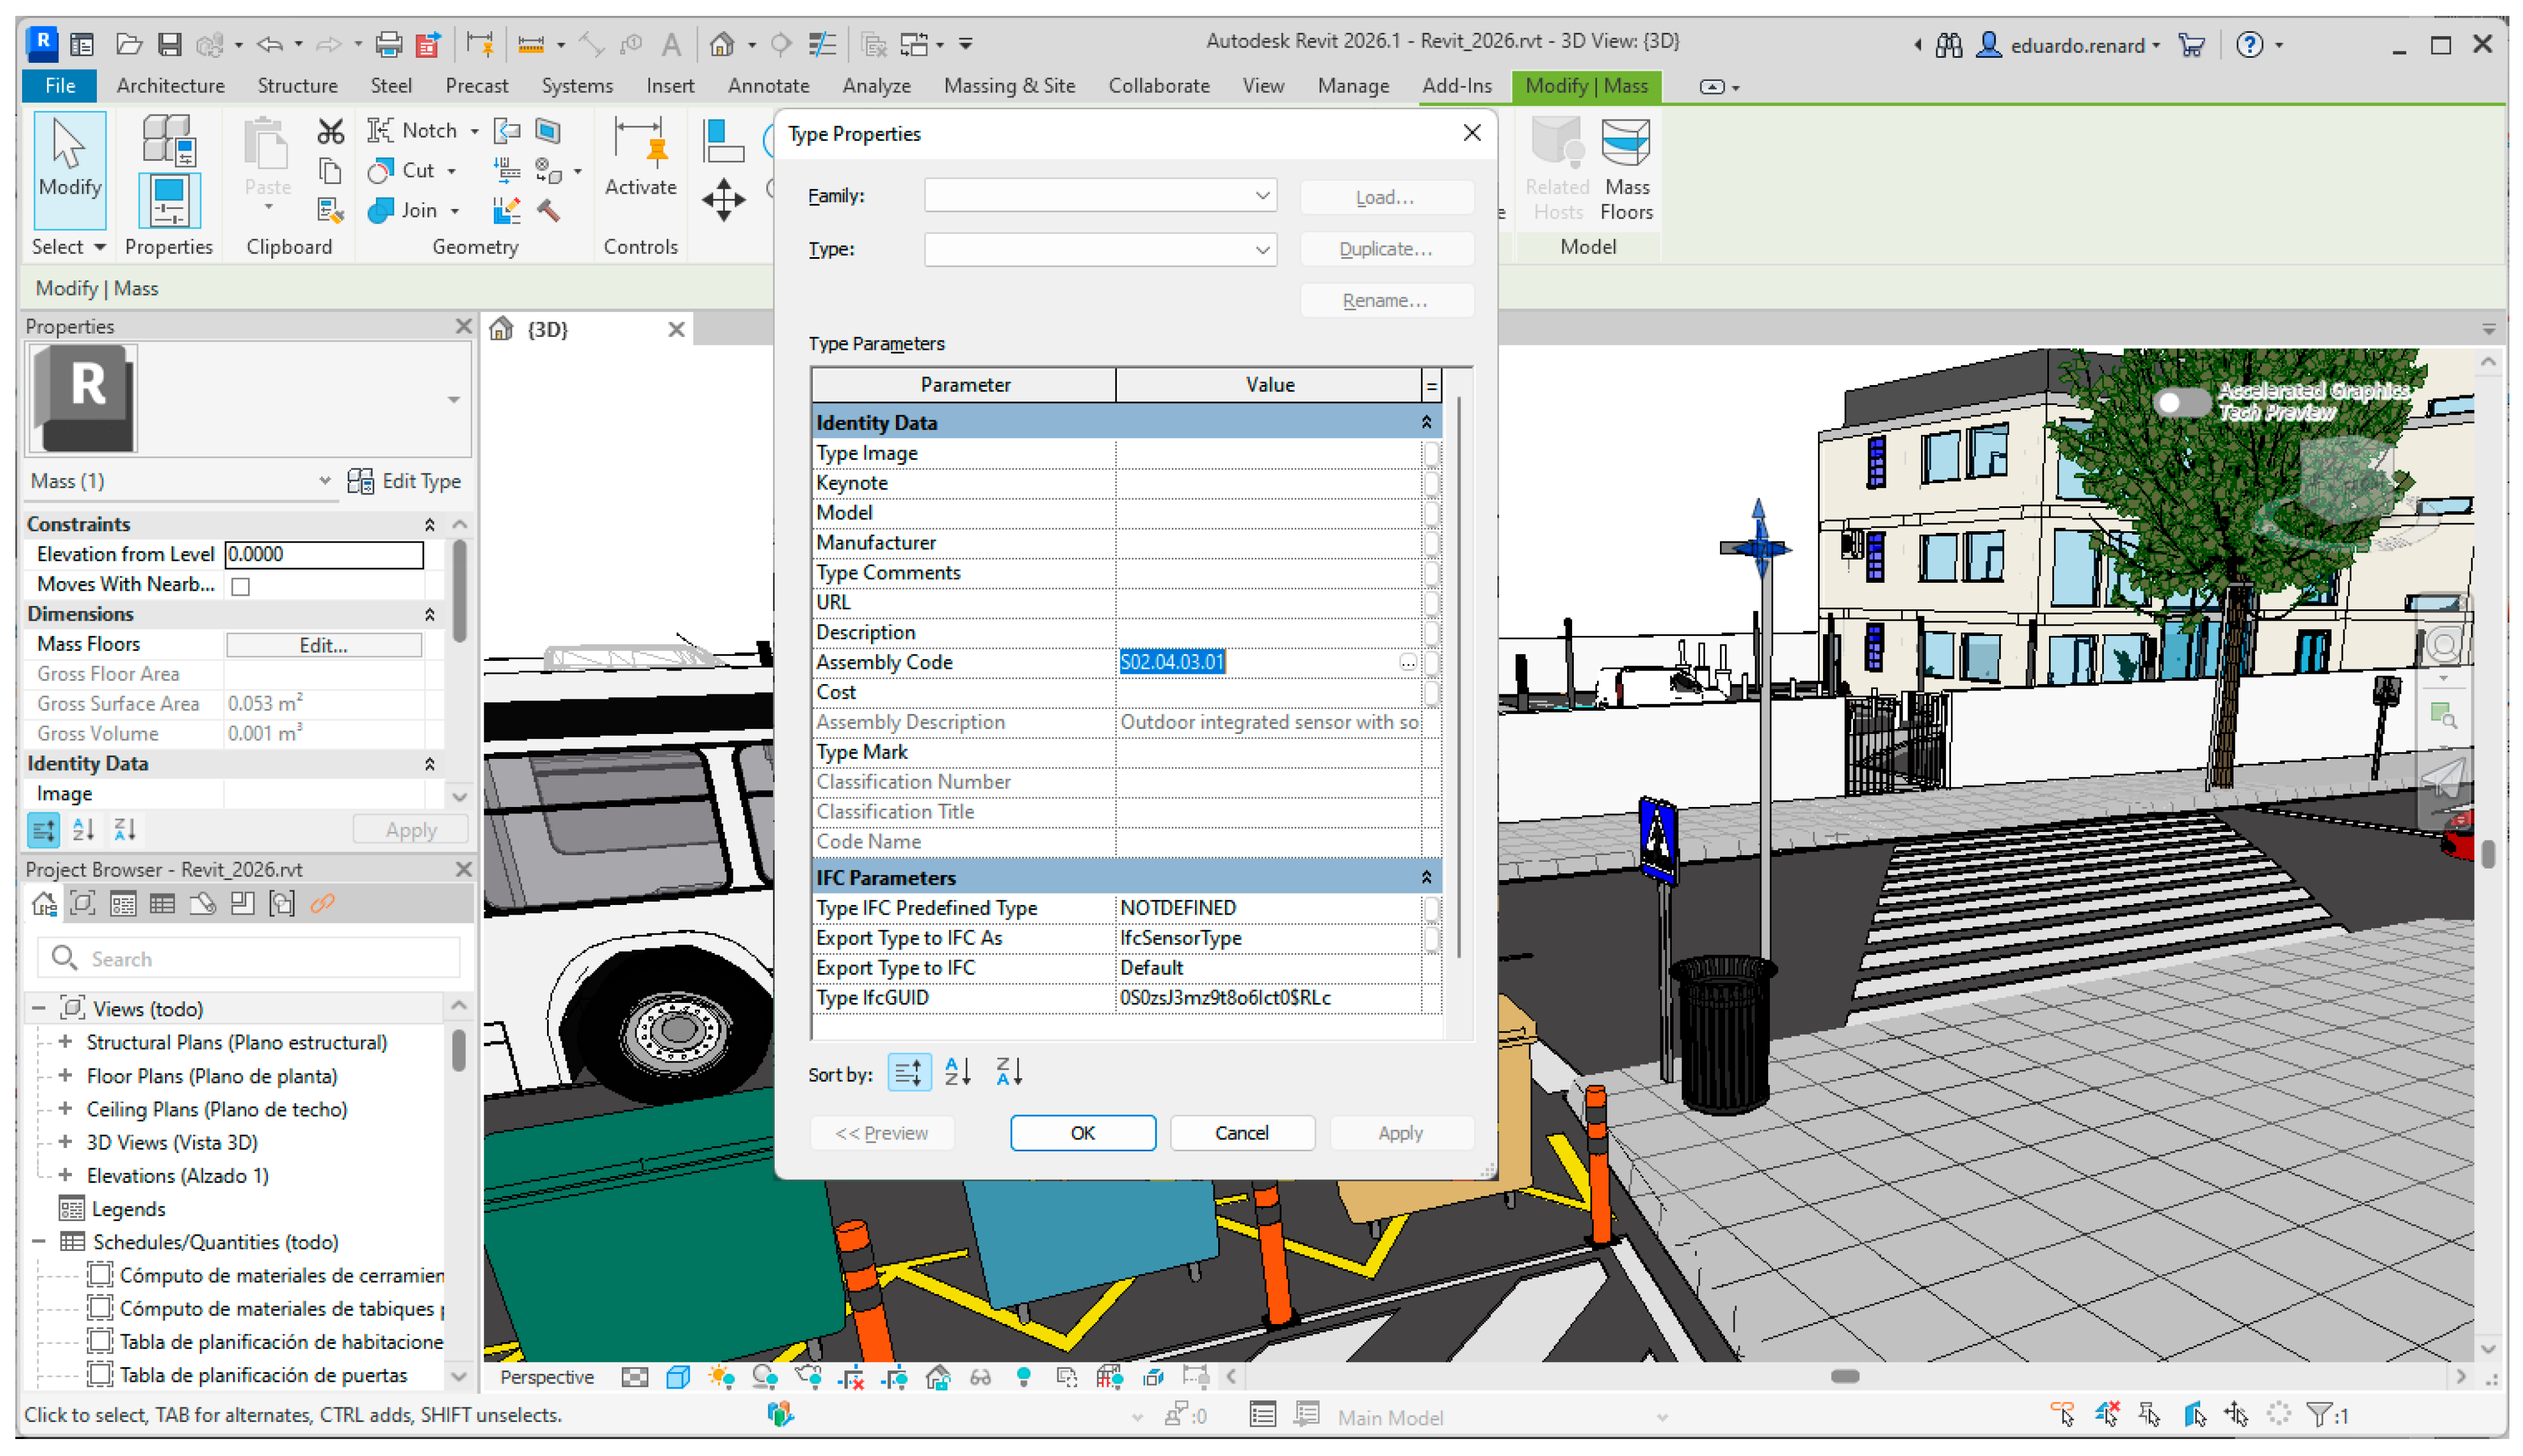Click the Mass Floors Edit button

(x=323, y=645)
